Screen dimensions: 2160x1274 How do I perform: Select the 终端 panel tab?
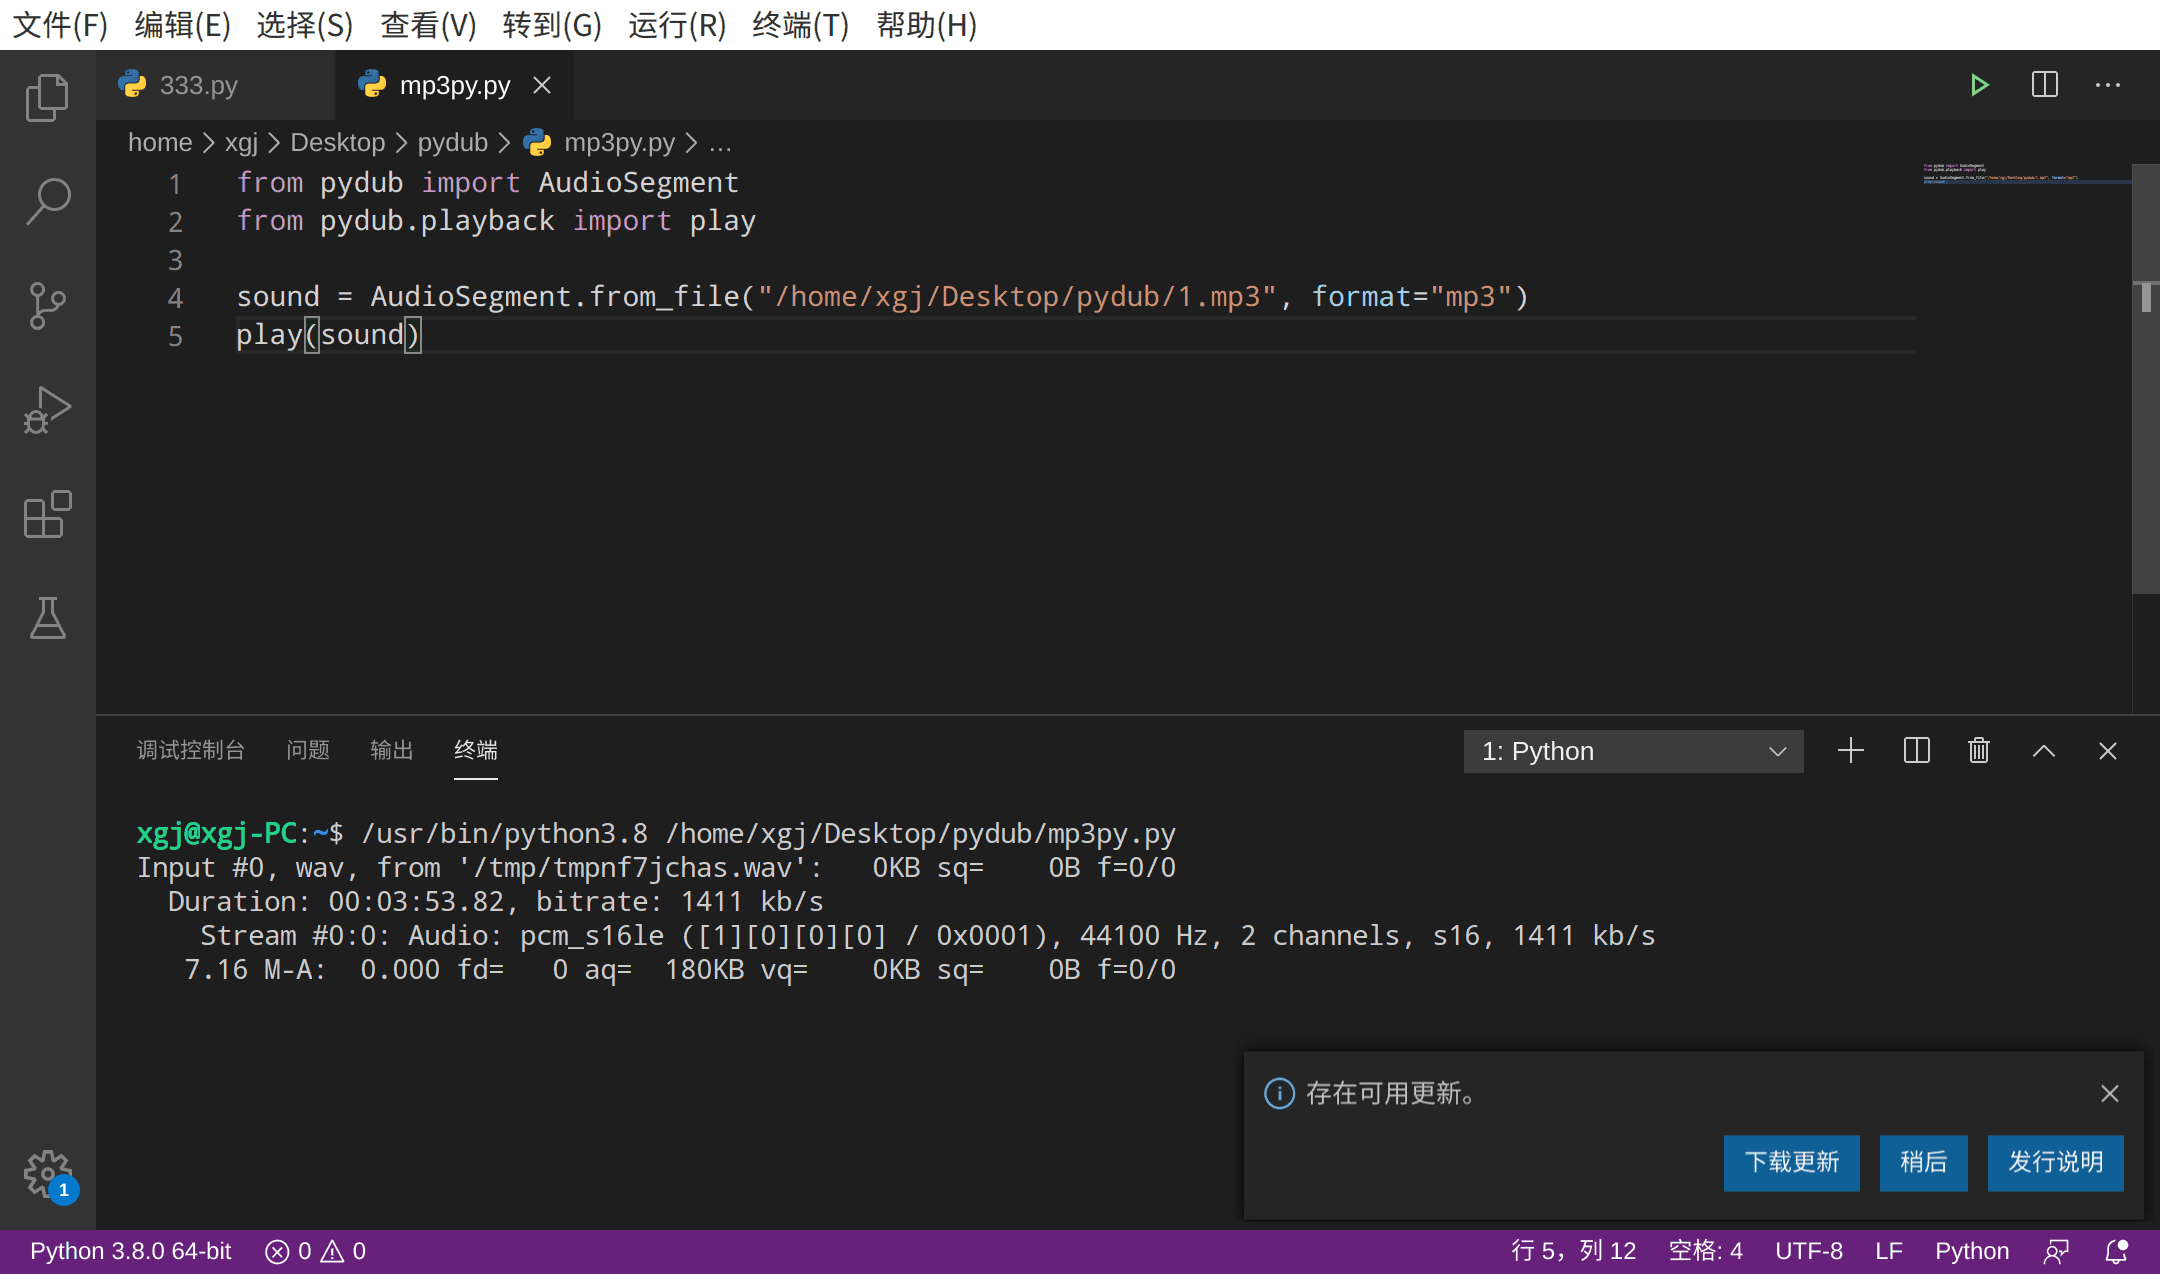[x=476, y=750]
